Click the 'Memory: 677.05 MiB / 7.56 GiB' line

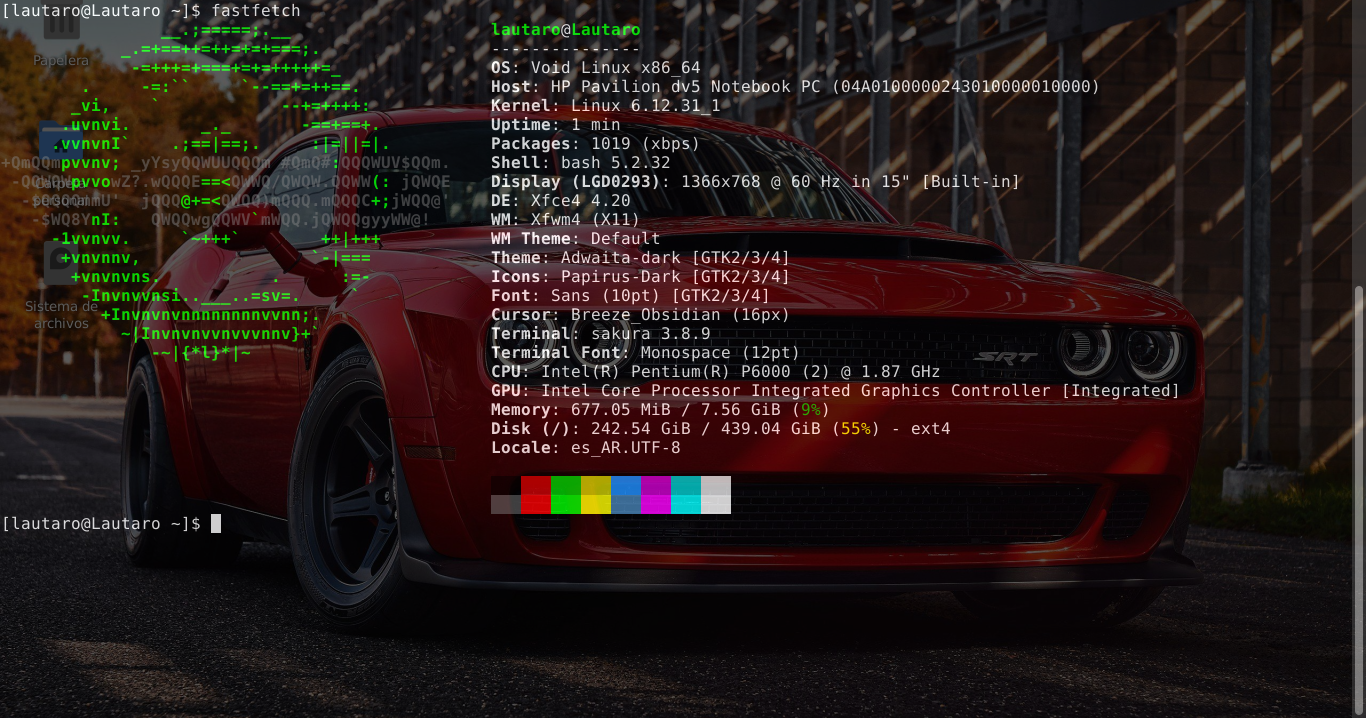coord(661,409)
